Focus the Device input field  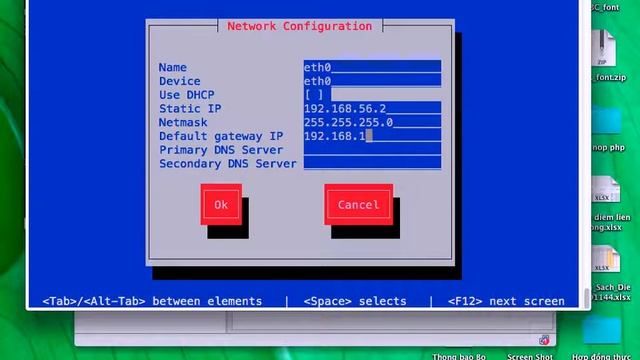tap(372, 81)
